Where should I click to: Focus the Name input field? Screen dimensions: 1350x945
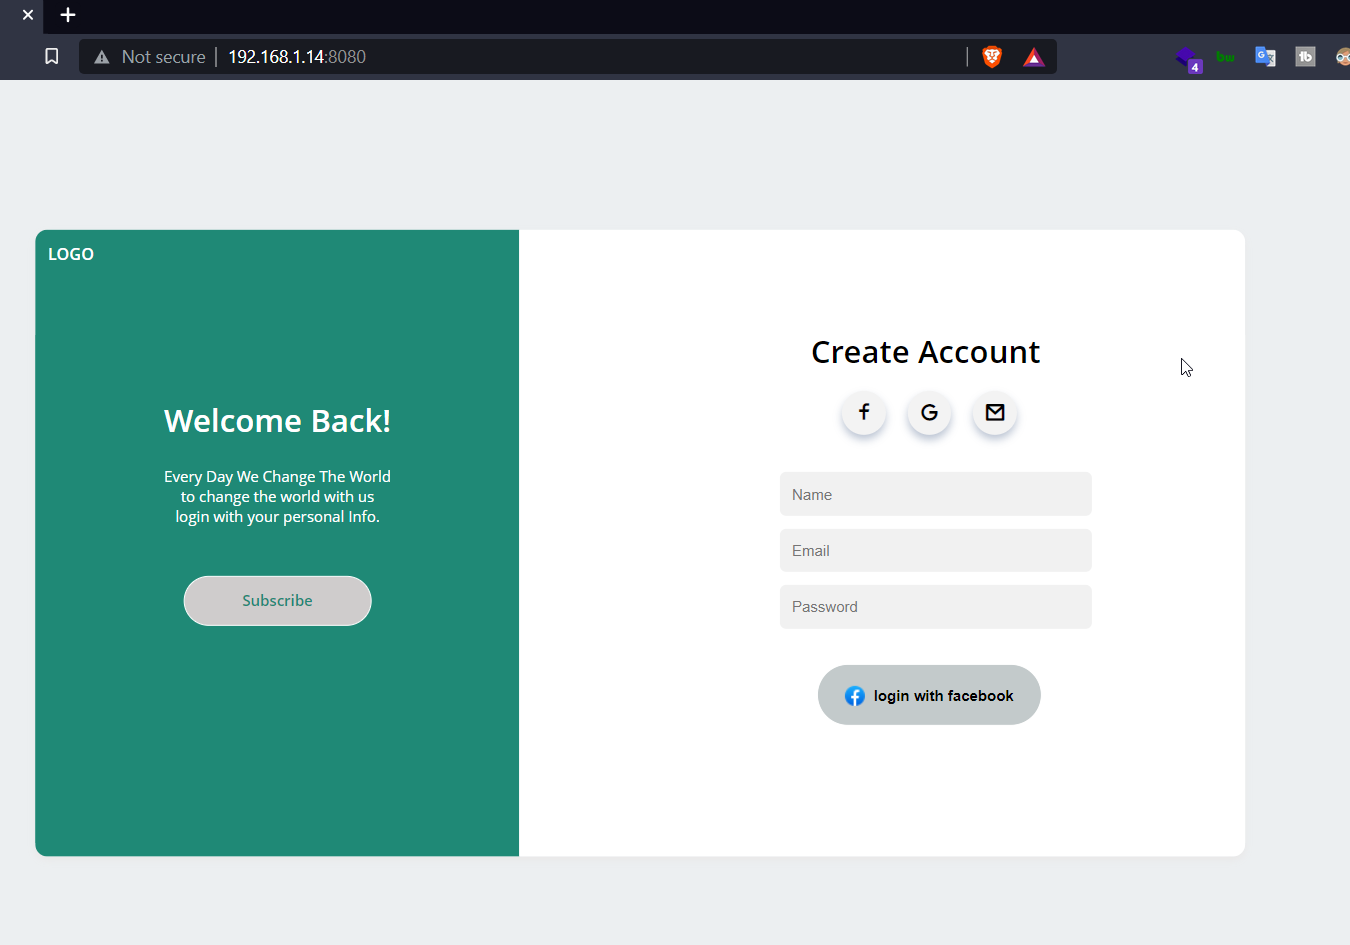click(935, 494)
